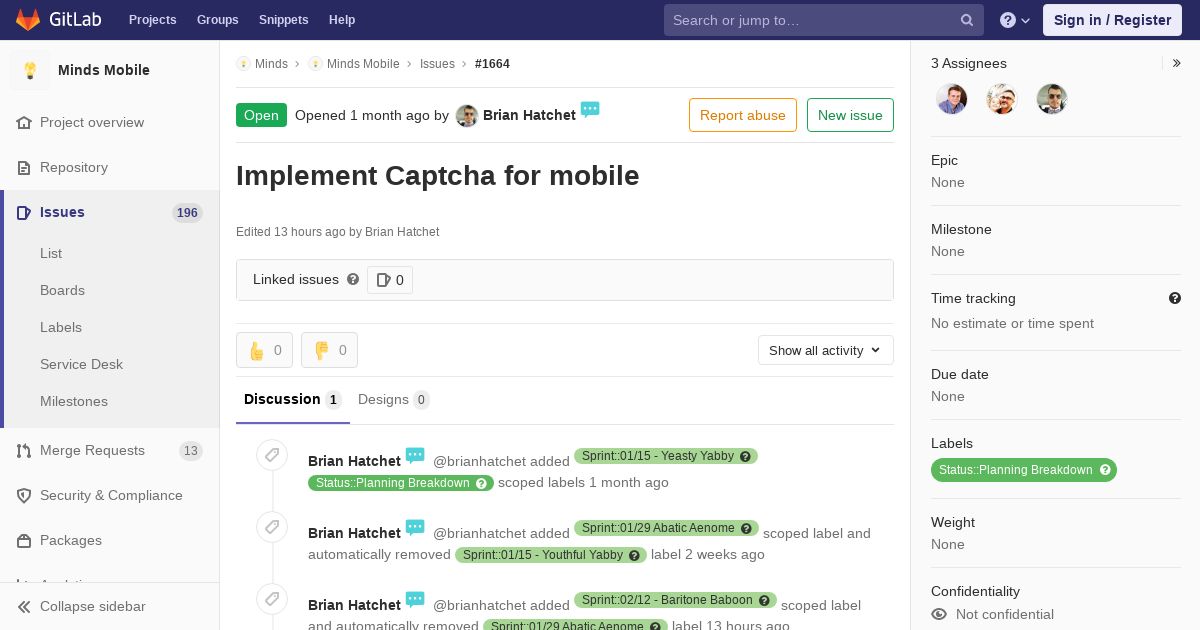The height and width of the screenshot is (630, 1200).
Task: Click the GitLab fox logo
Action: point(28,19)
